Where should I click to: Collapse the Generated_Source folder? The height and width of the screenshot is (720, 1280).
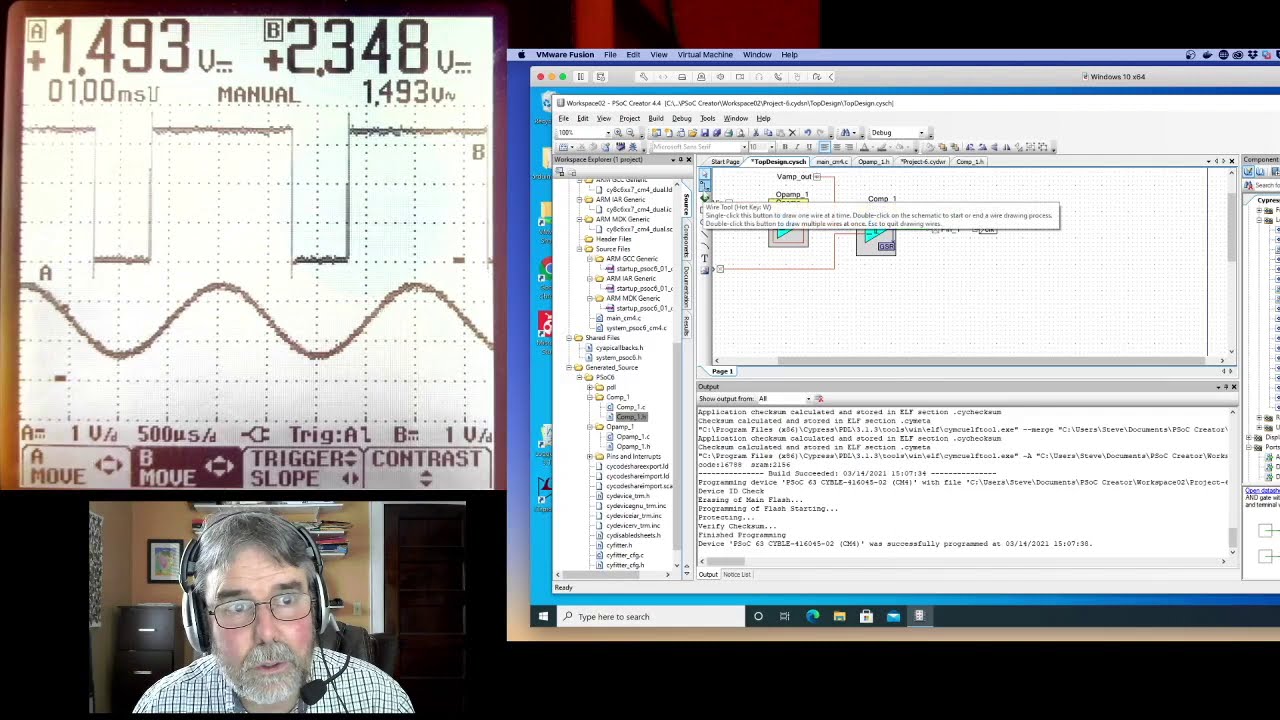pos(569,367)
